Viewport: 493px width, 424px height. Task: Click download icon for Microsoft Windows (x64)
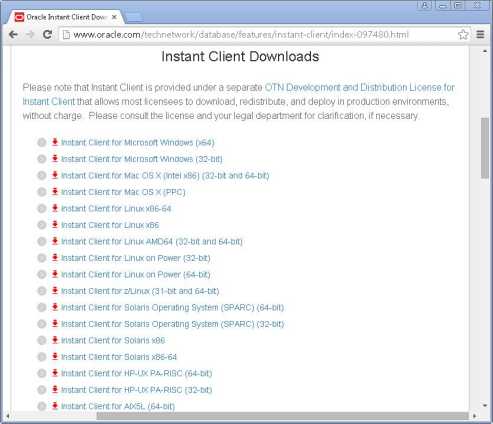pyautogui.click(x=55, y=142)
